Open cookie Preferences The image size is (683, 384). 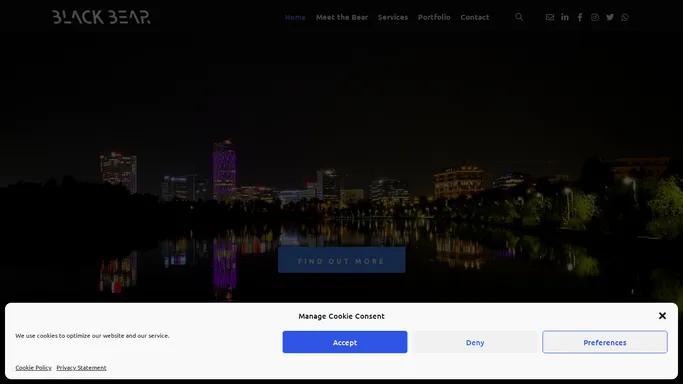(x=605, y=342)
